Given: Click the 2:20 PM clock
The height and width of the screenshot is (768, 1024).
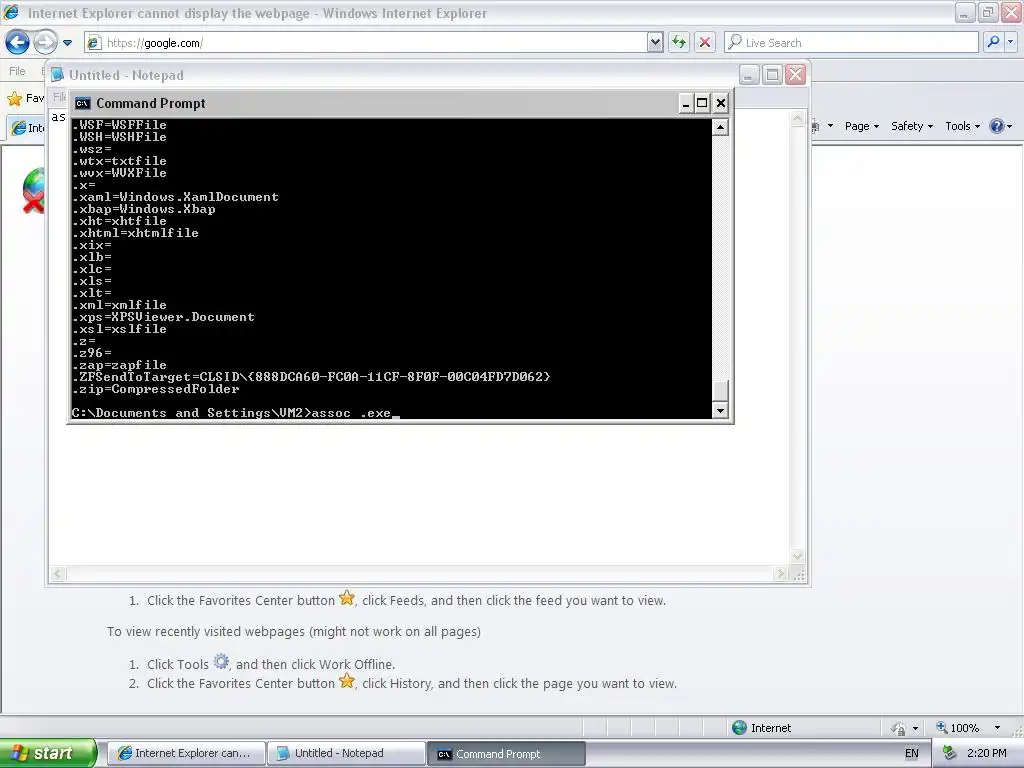Looking at the screenshot, I should [987, 753].
